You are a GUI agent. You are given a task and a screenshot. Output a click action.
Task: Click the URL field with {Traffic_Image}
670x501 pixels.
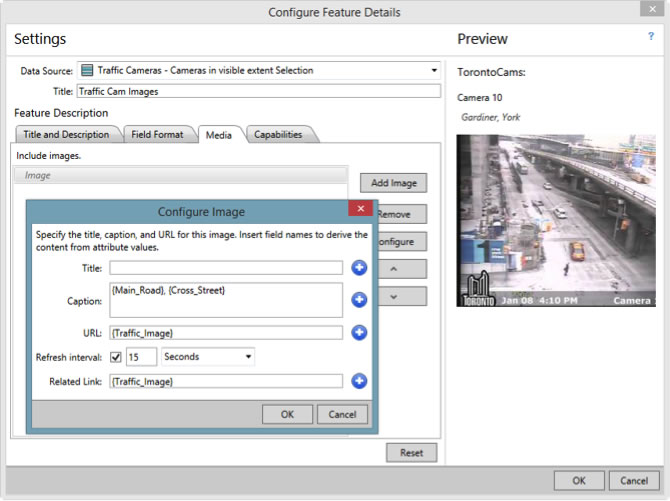(x=226, y=333)
